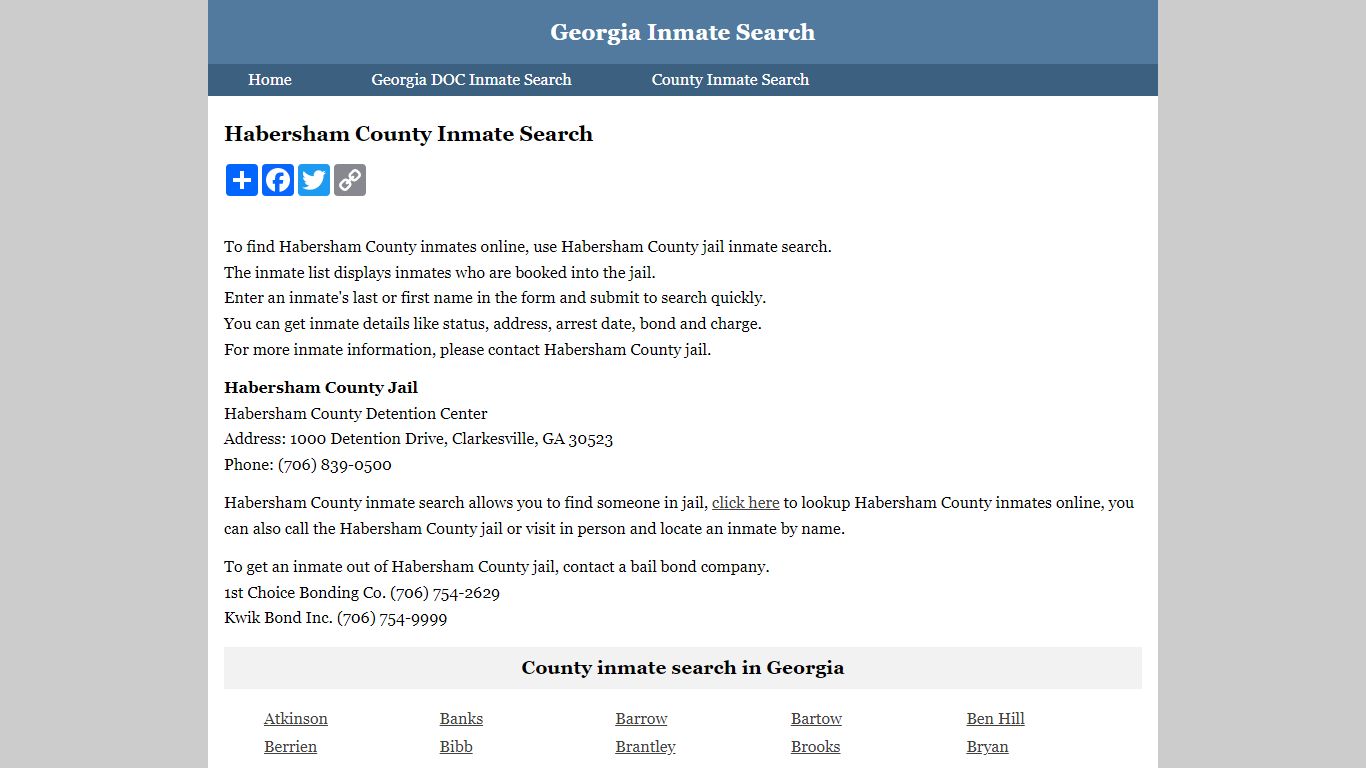Open the Barrow county link

click(x=641, y=719)
